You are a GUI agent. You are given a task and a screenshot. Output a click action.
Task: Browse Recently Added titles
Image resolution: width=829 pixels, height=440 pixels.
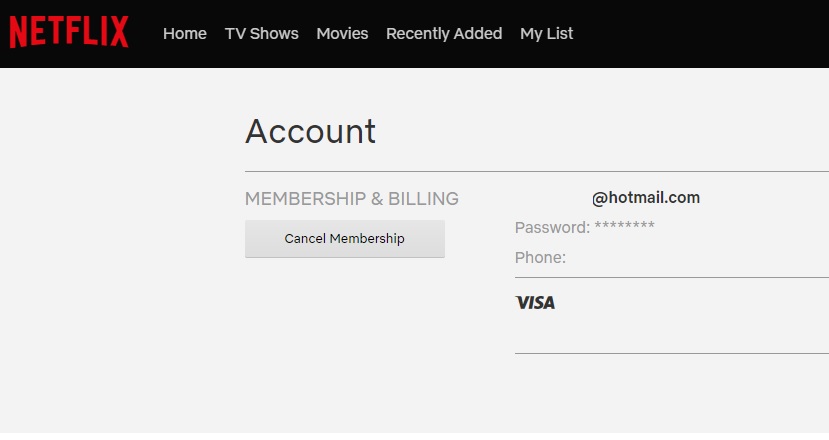coord(444,33)
